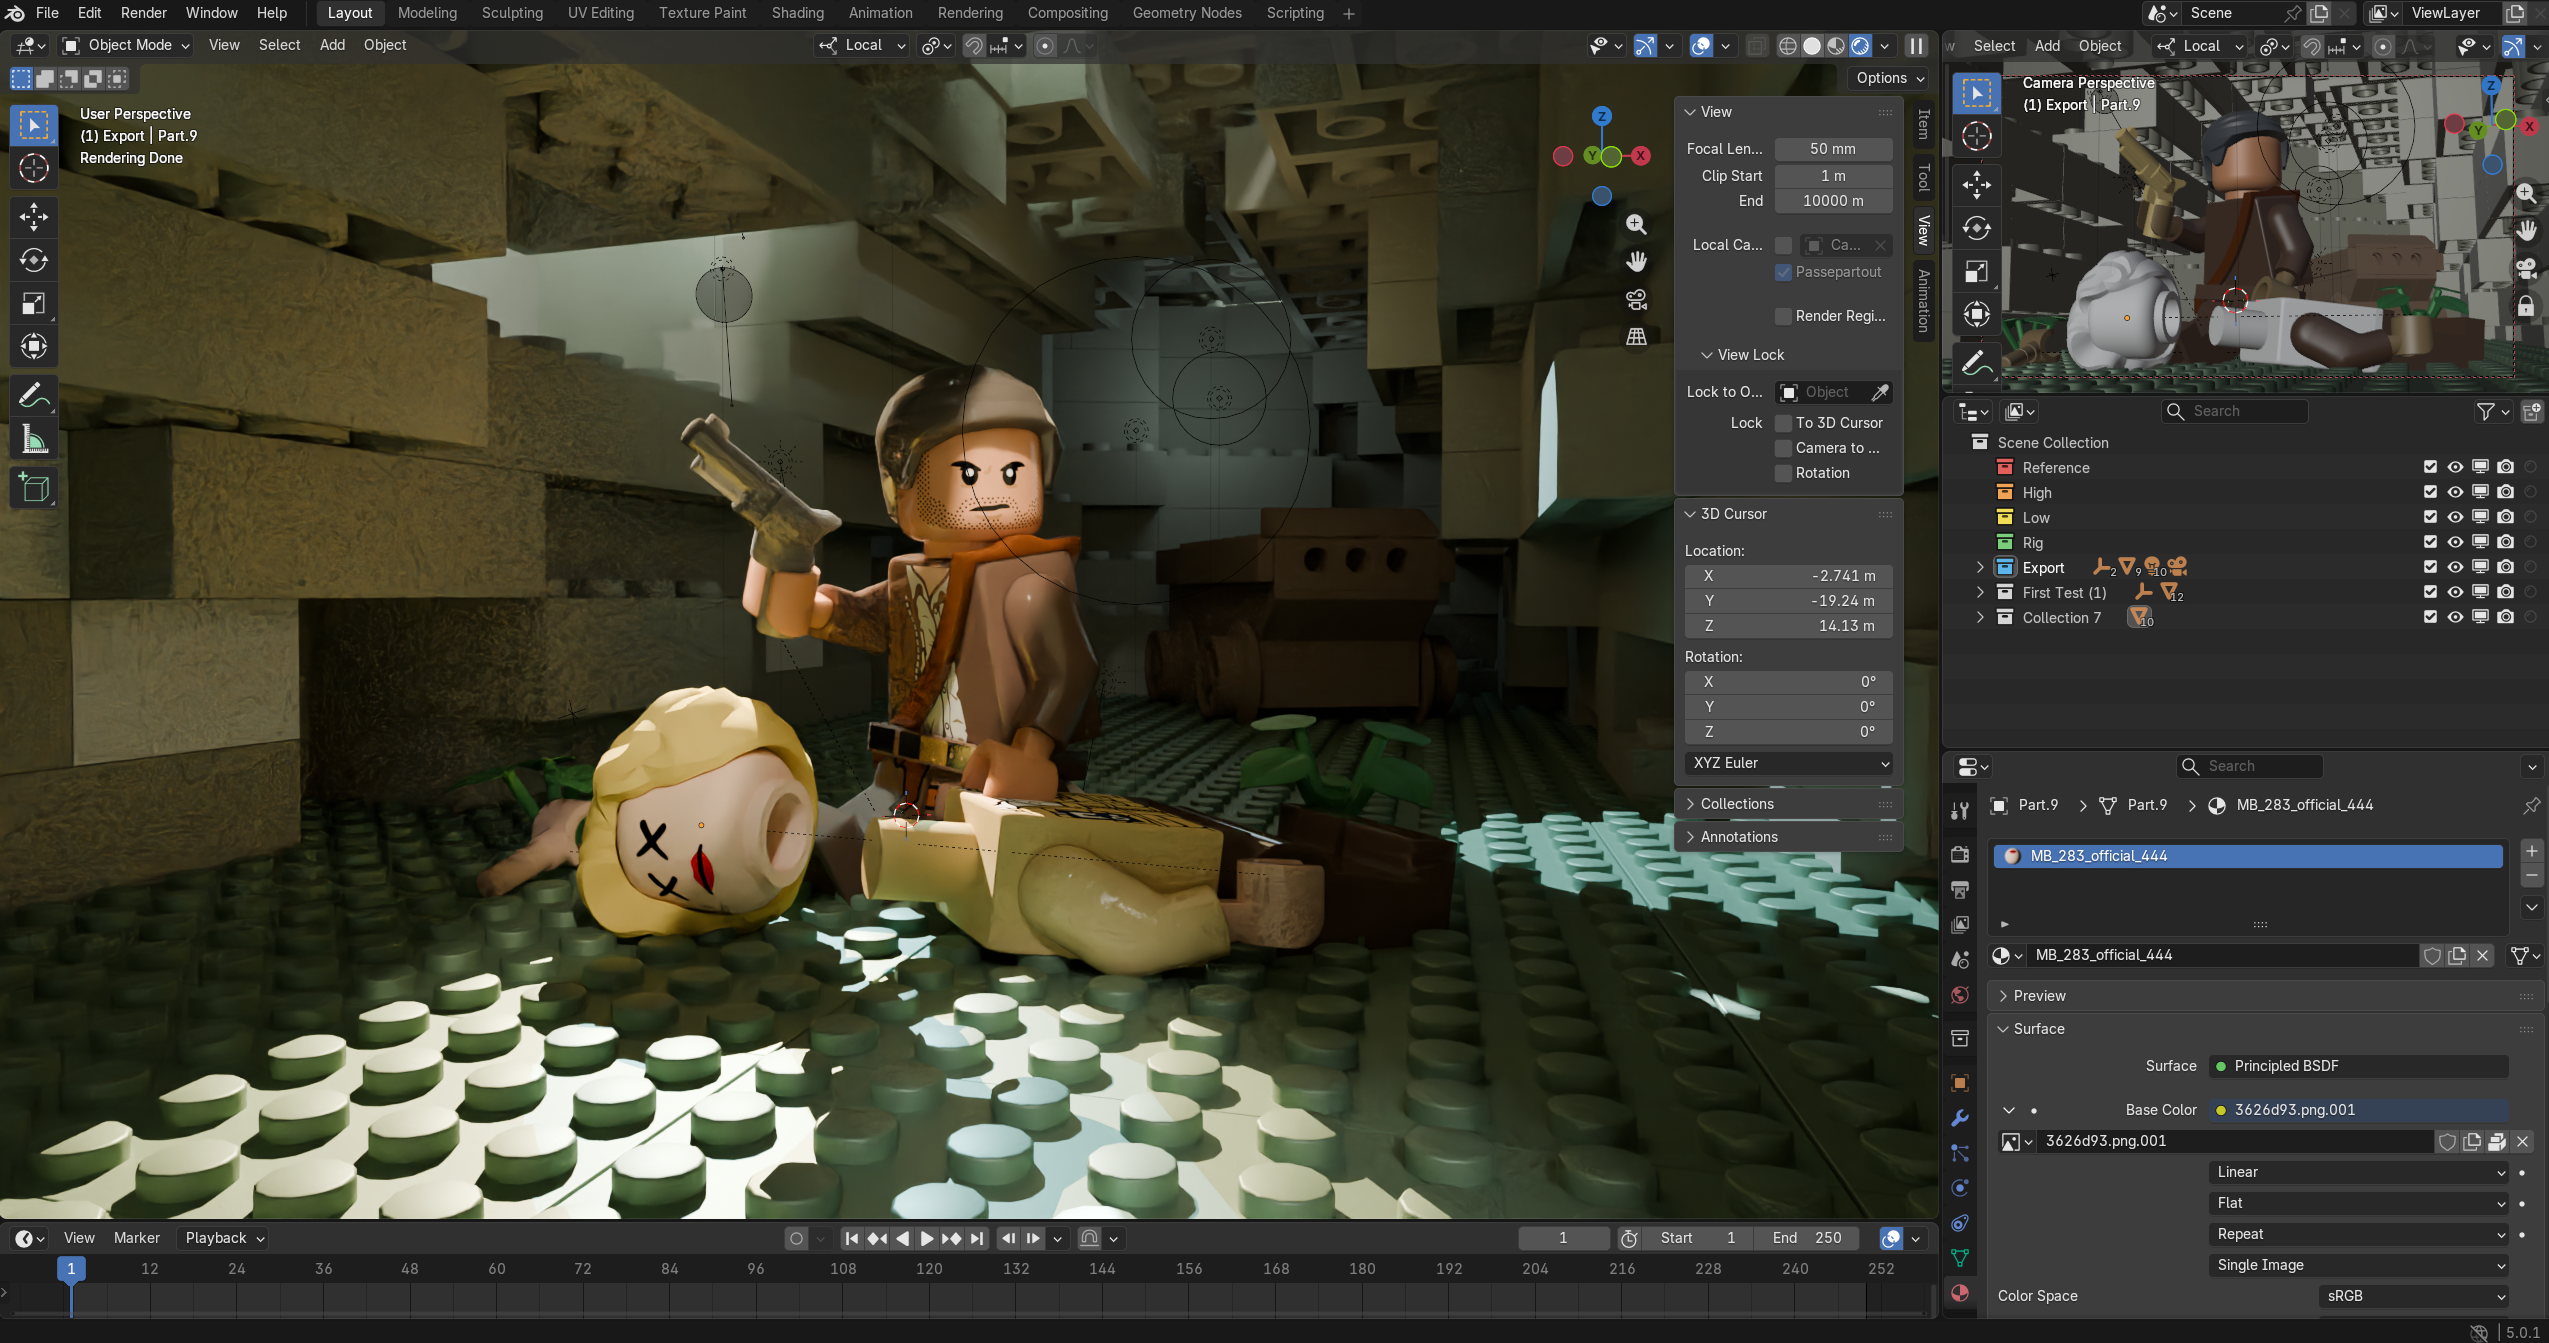Select the Rotate tool in left toolbar

34,261
